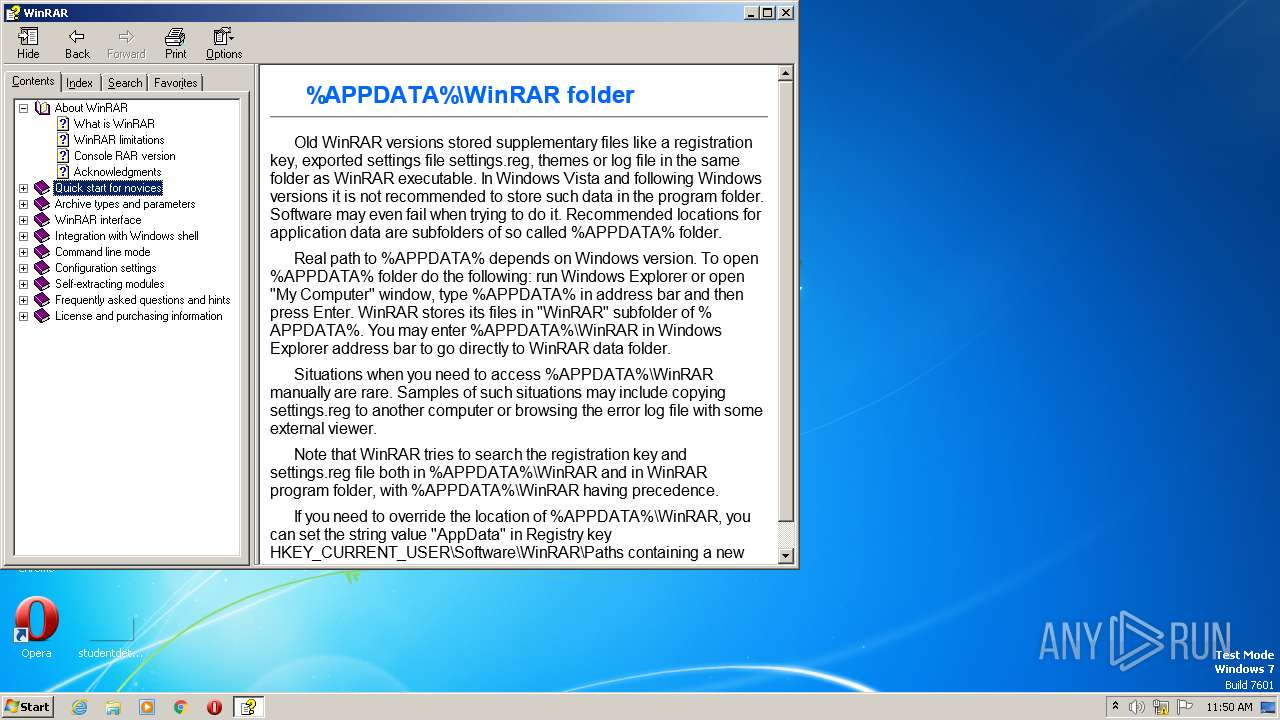The width and height of the screenshot is (1280, 720).
Task: Click the Print toolbar icon
Action: [x=175, y=43]
